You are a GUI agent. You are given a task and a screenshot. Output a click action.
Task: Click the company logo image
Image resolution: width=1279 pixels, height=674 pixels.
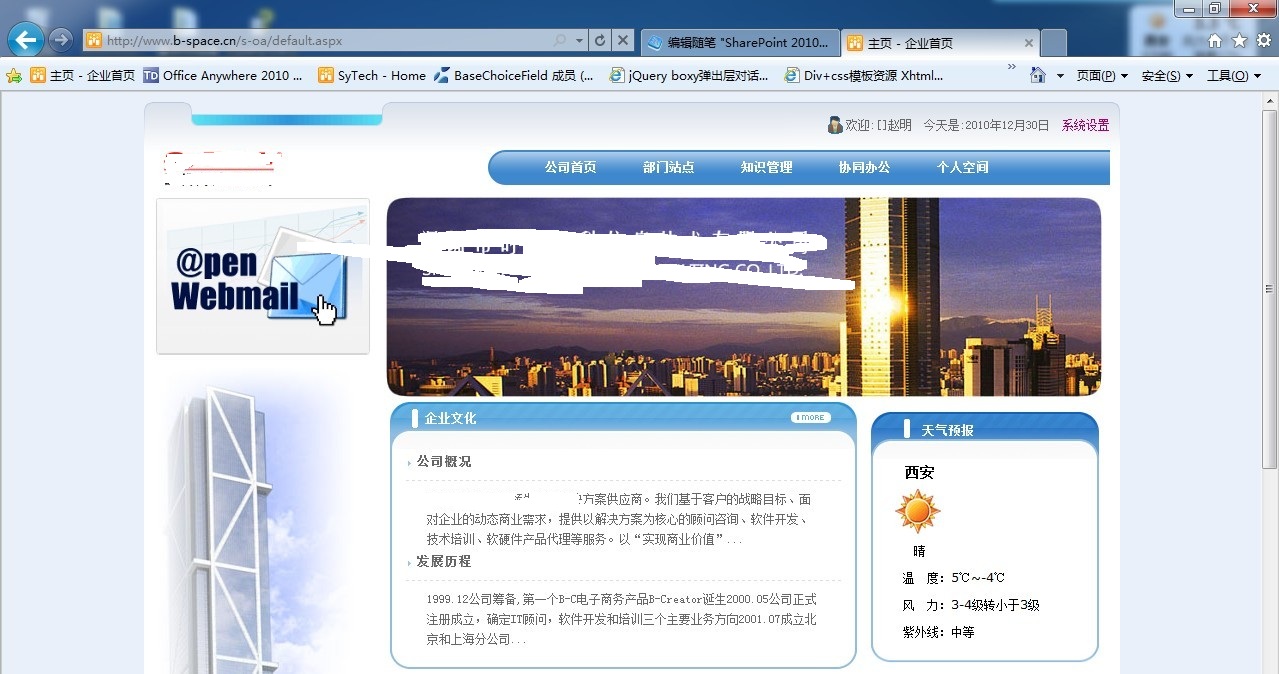(220, 169)
